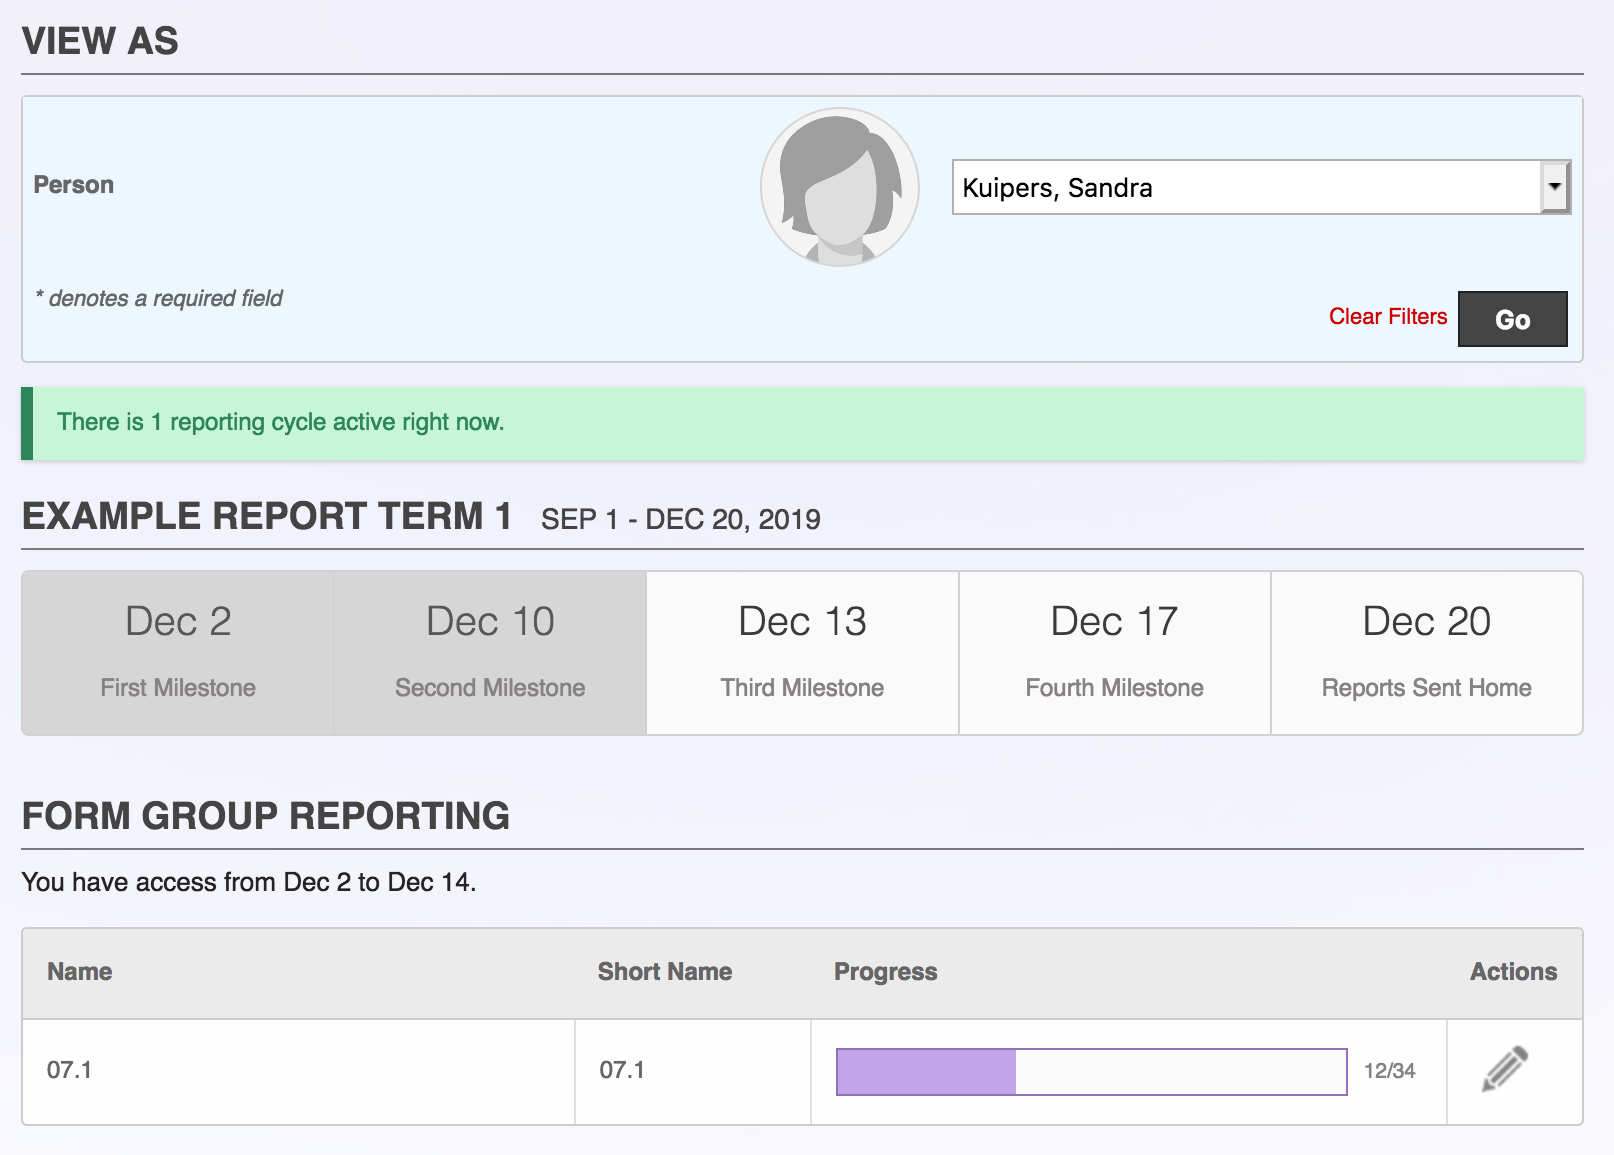Click the 07.1 entry in the Name column

[70, 1070]
